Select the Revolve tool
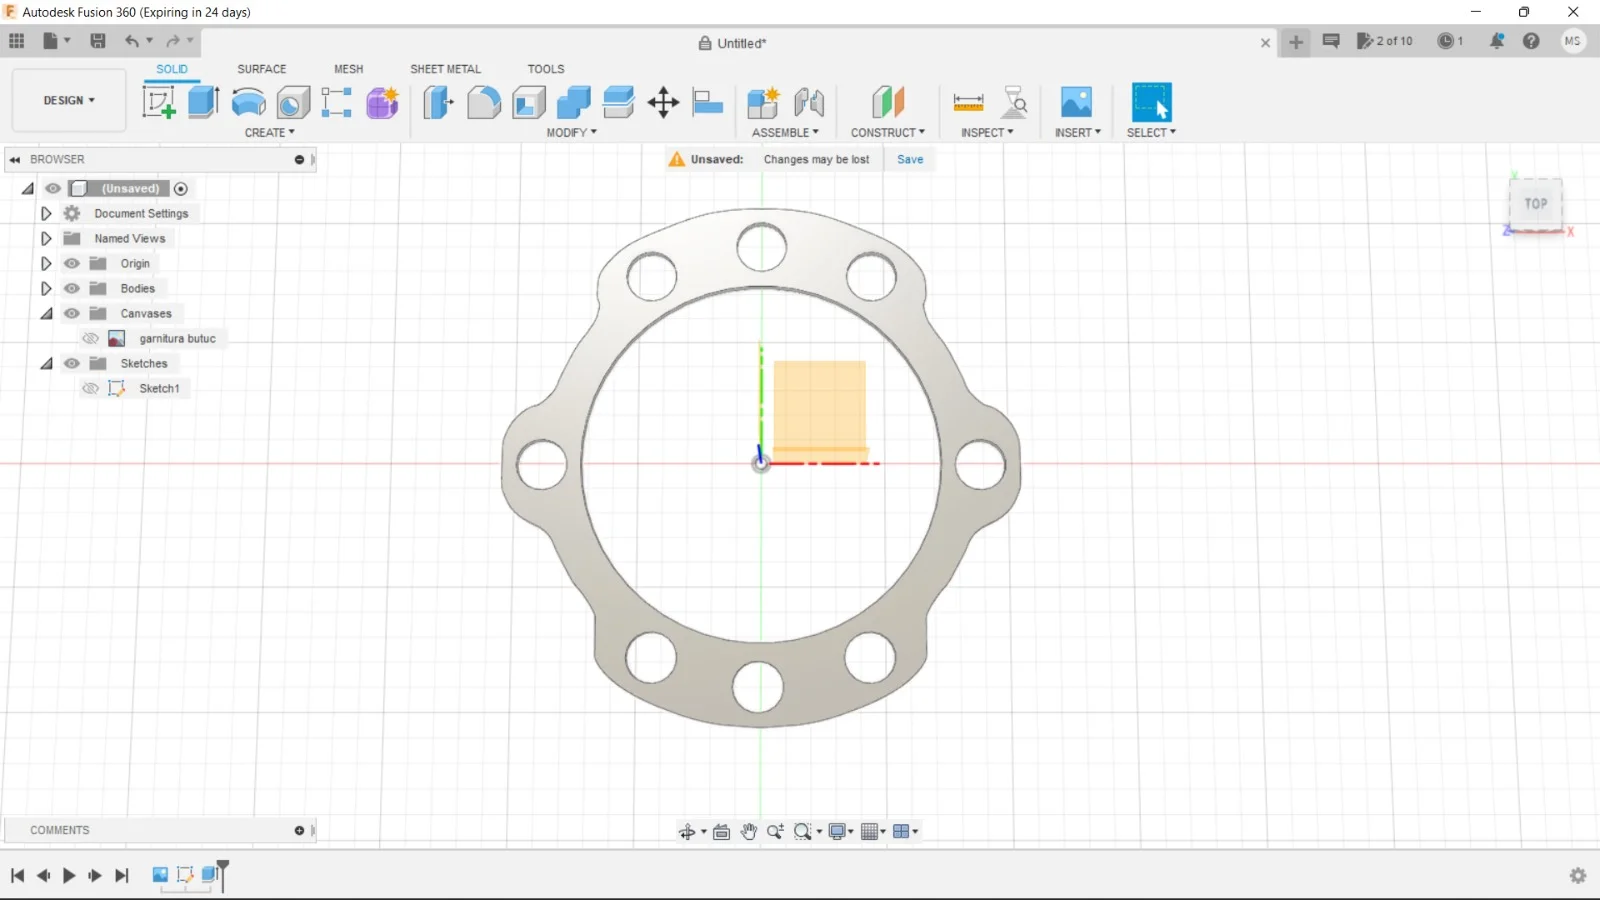 click(248, 102)
